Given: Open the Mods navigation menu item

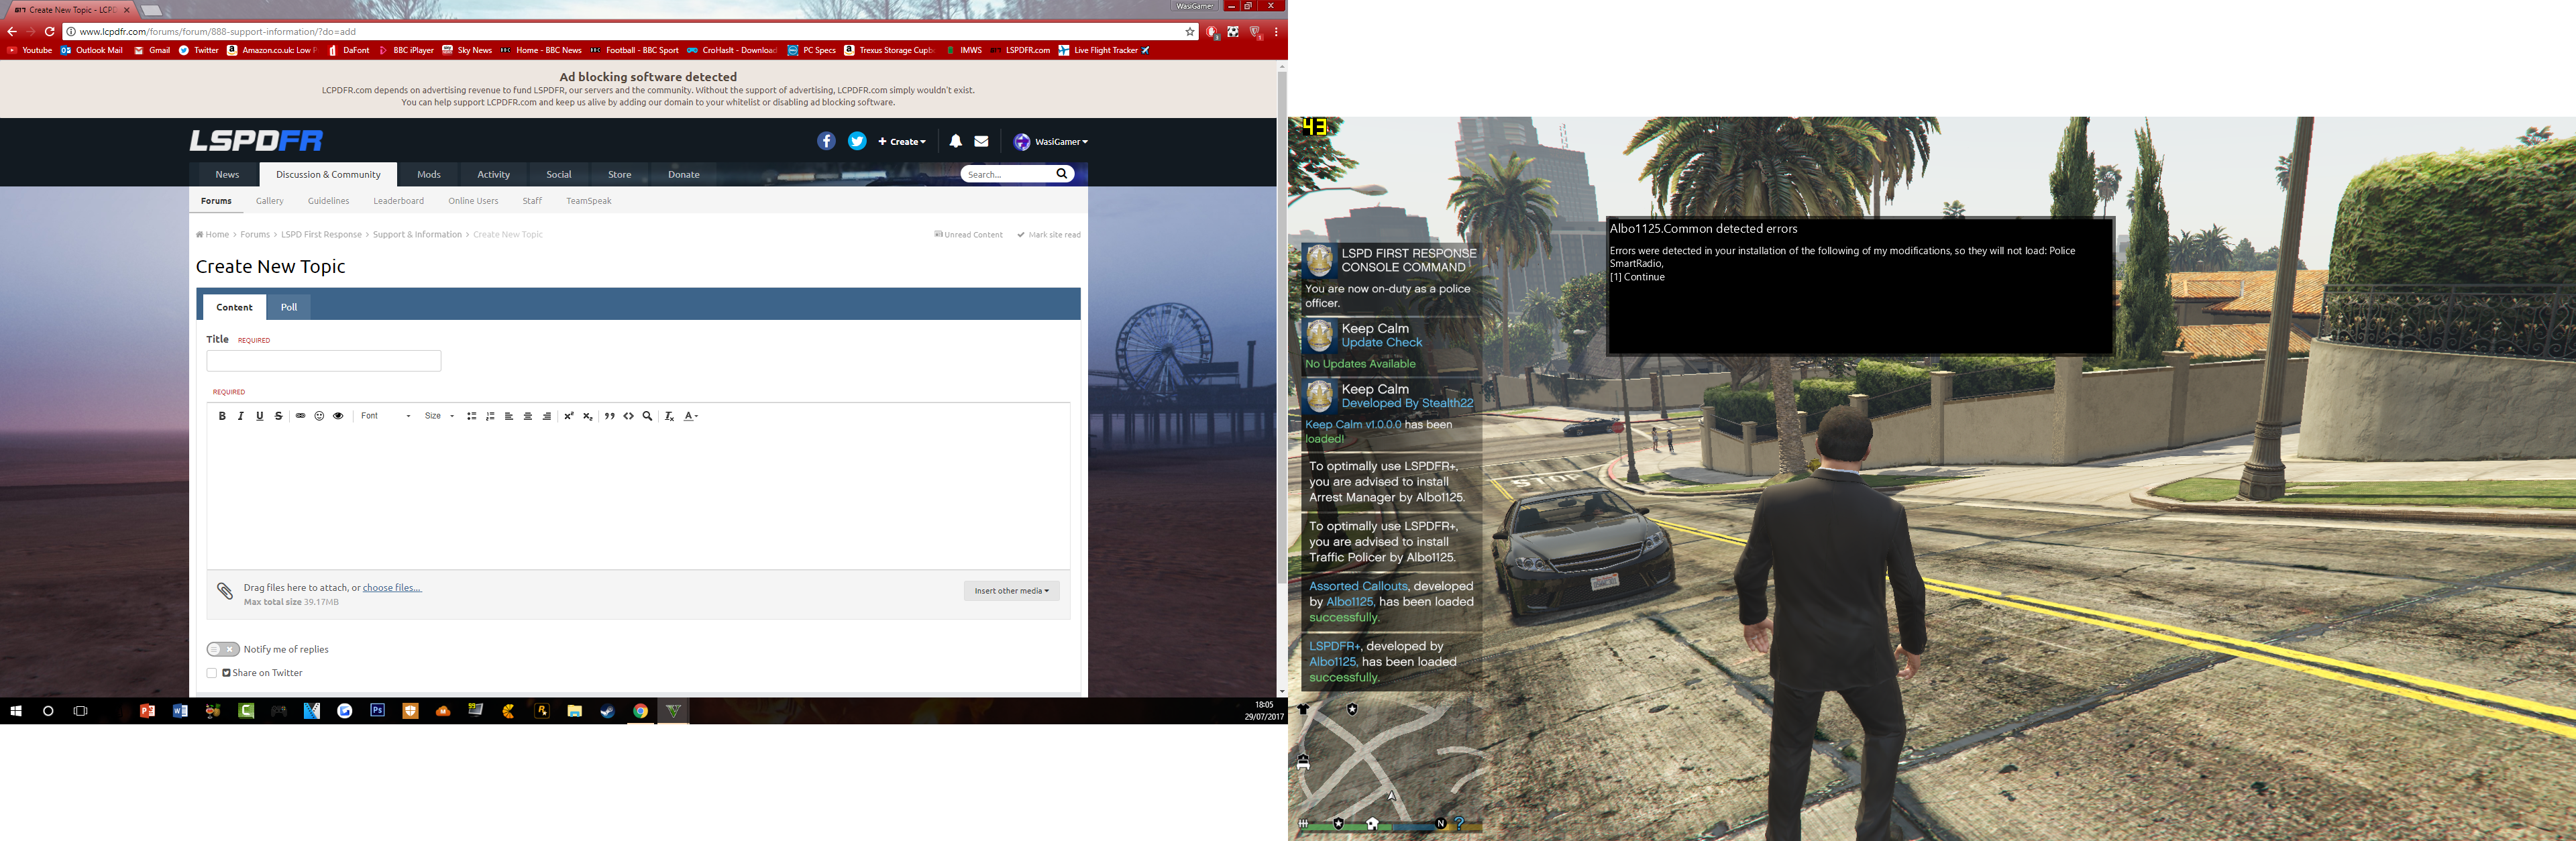Looking at the screenshot, I should pos(429,175).
